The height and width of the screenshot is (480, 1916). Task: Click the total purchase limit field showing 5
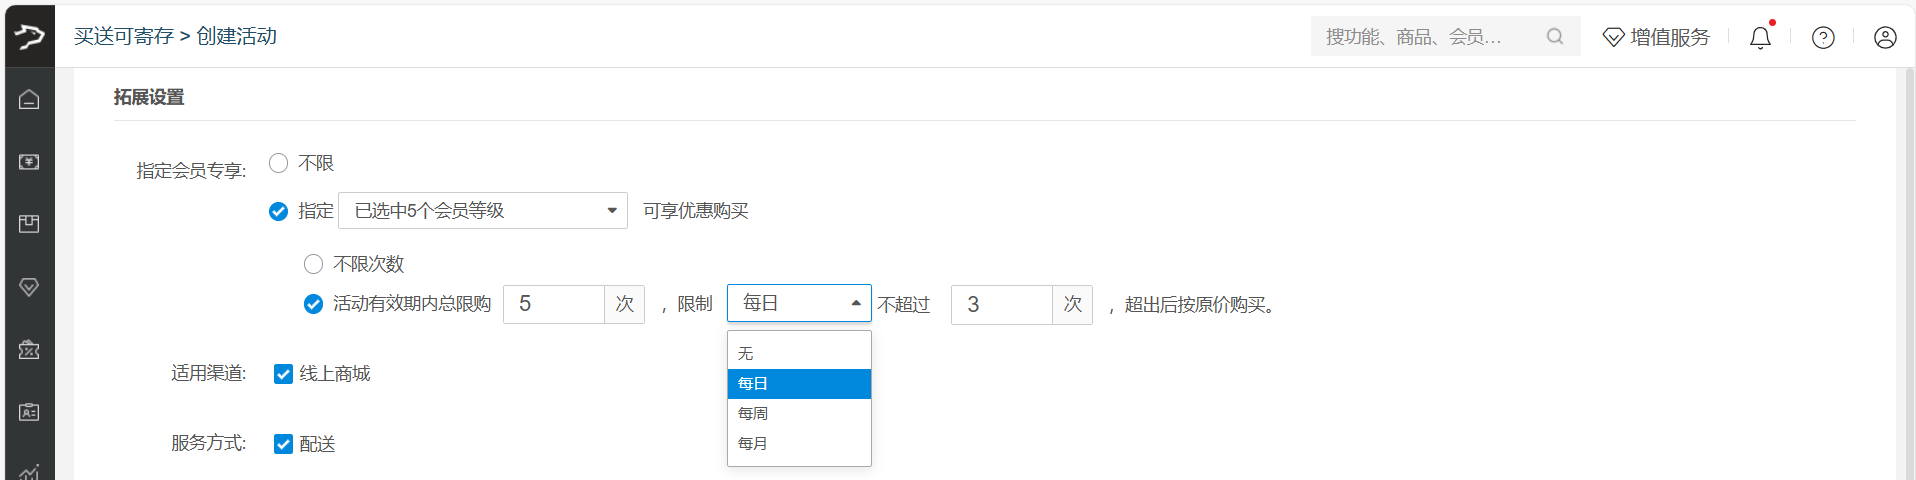coord(554,304)
